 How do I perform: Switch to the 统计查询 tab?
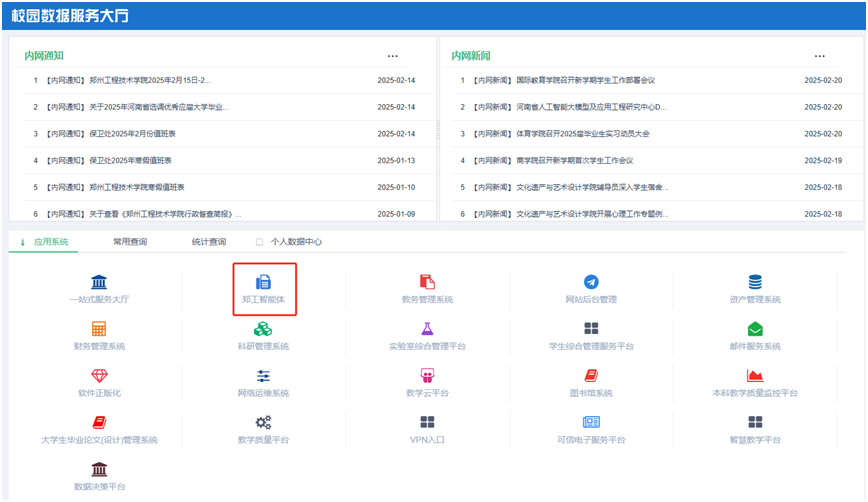coord(209,242)
